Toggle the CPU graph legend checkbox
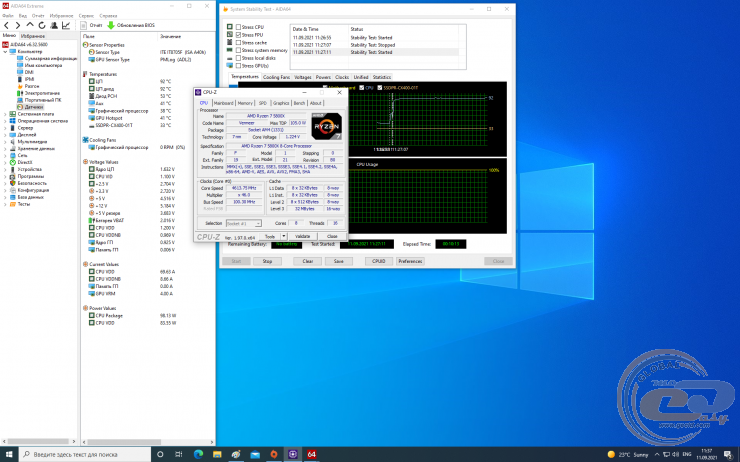The height and width of the screenshot is (462, 740). [x=362, y=88]
